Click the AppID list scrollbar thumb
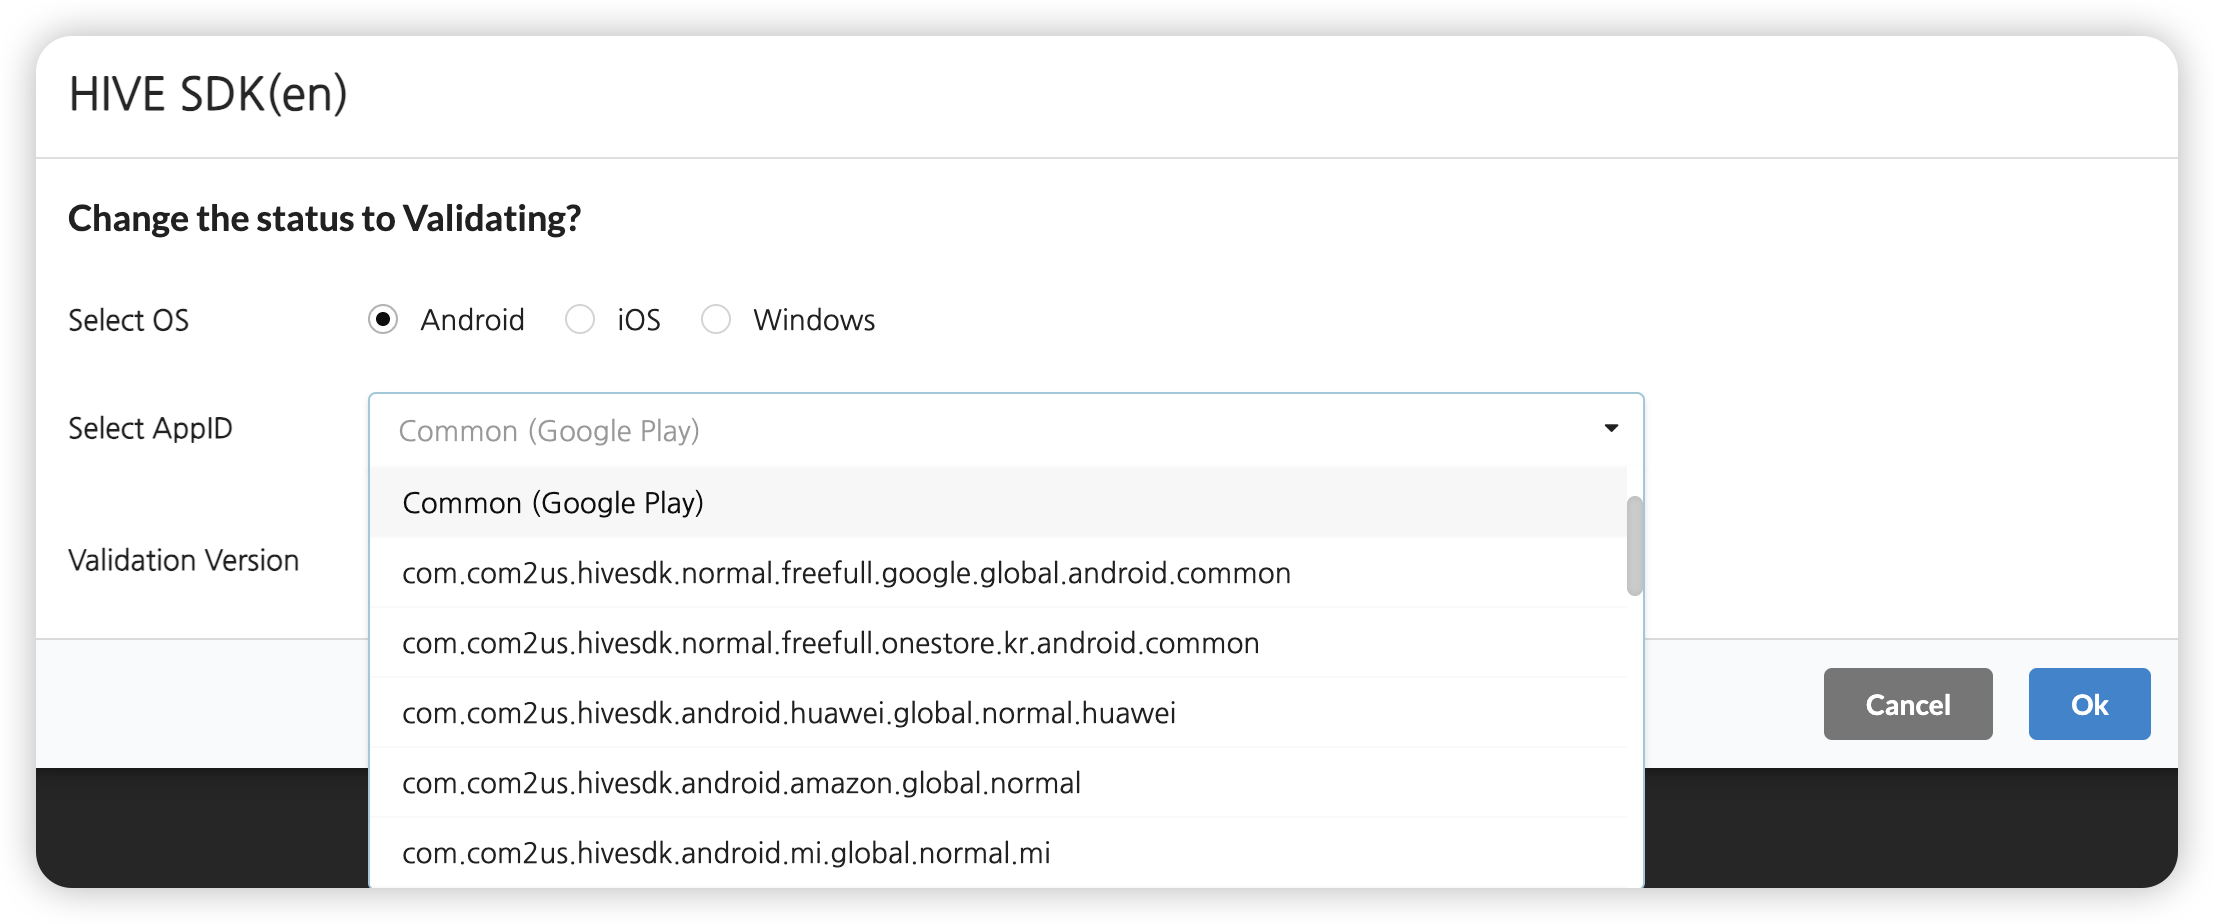 [x=1634, y=546]
